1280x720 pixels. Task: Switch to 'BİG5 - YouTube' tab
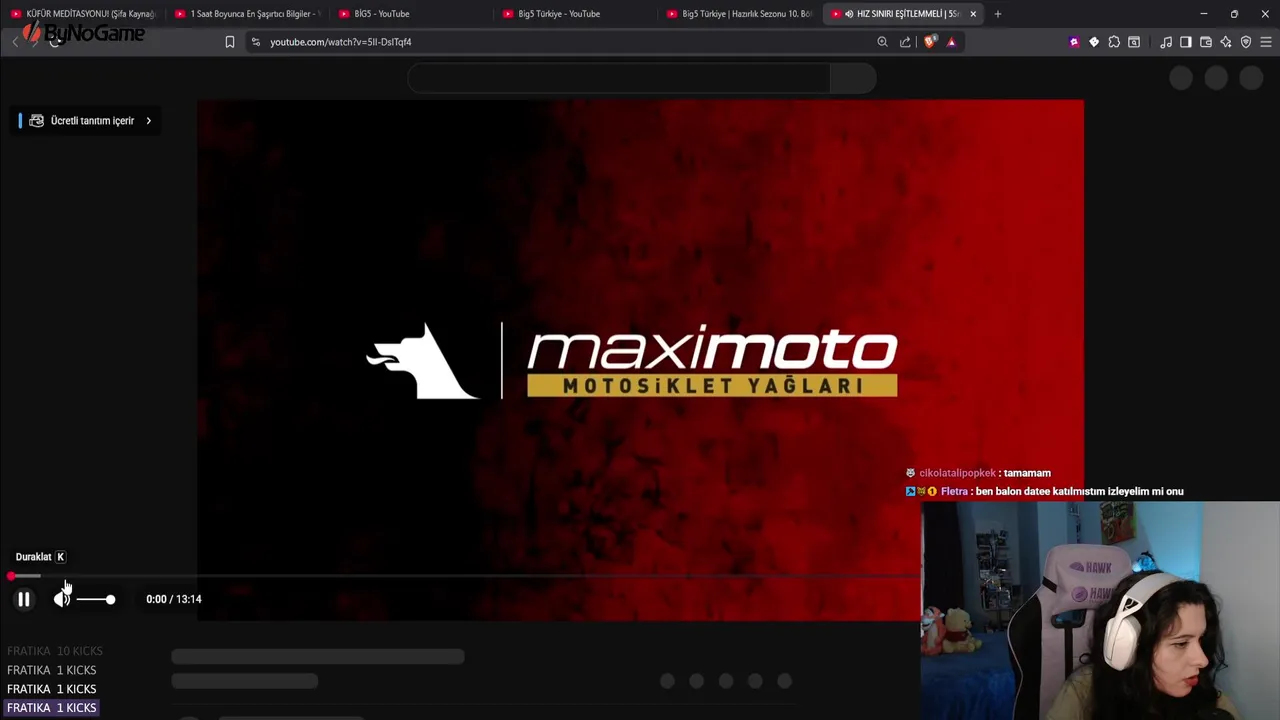(412, 14)
